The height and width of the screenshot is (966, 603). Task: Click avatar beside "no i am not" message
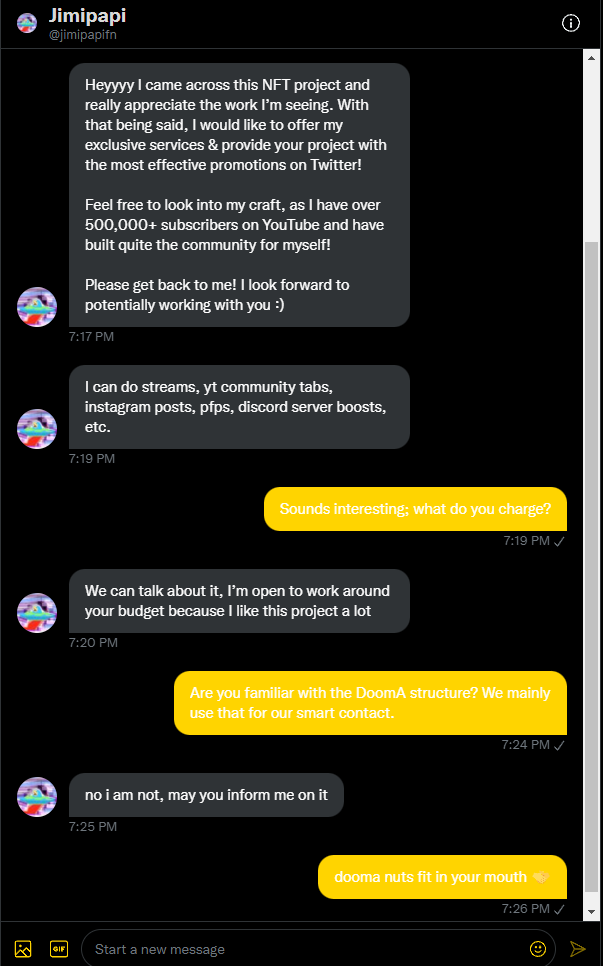pyautogui.click(x=37, y=796)
